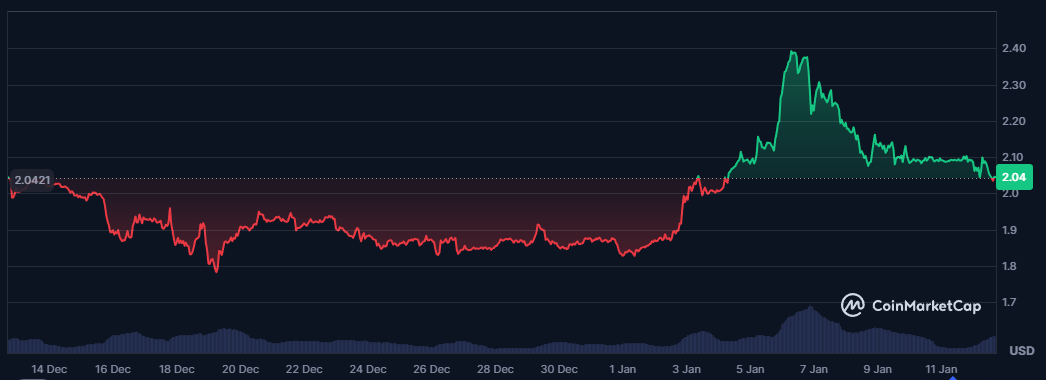This screenshot has width=1046, height=380.
Task: Click the red price low near 1.8
Action: click(215, 271)
